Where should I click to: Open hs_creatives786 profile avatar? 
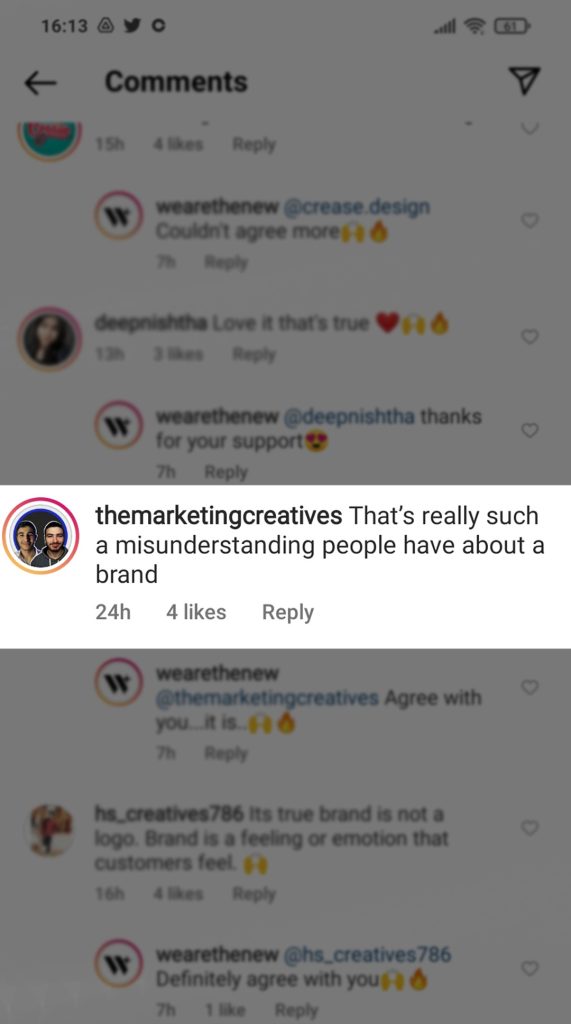coord(50,830)
